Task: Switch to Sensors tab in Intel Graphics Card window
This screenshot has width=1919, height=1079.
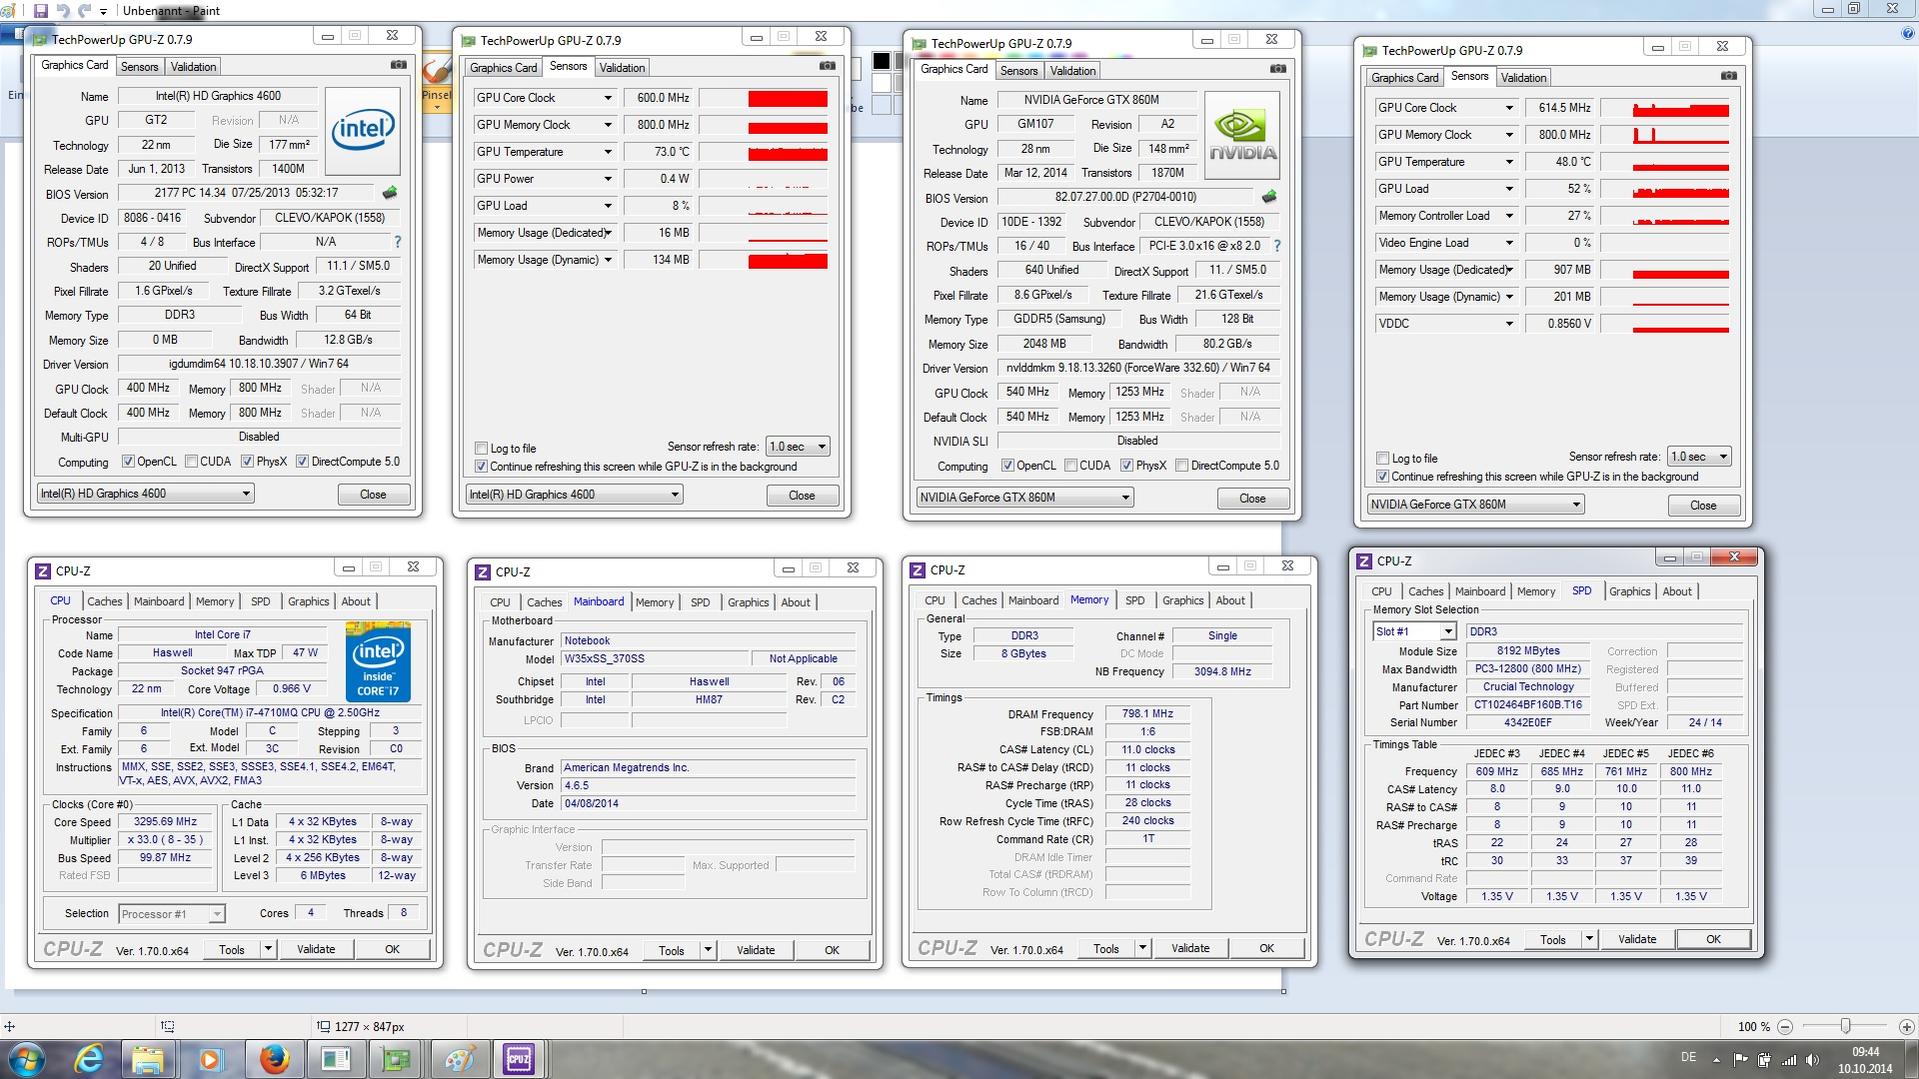Action: 139,67
